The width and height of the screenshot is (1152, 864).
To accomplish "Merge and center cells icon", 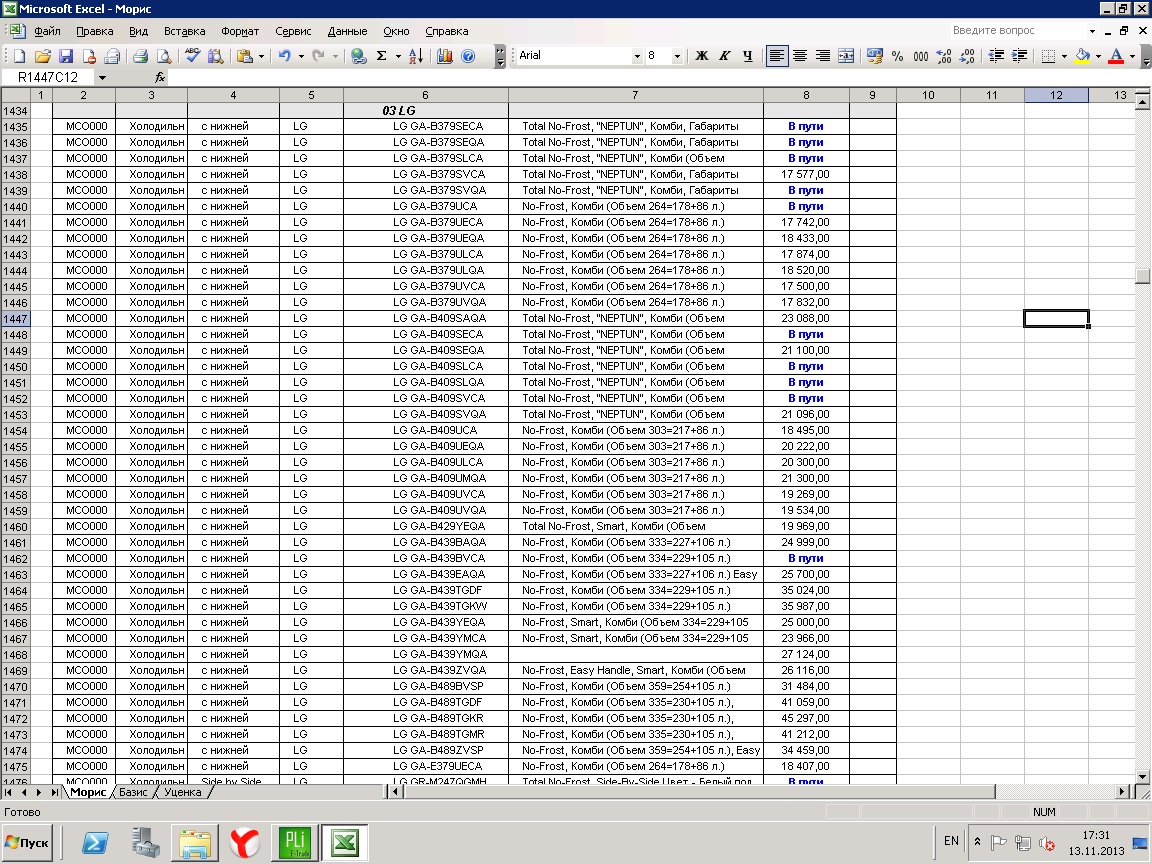I will click(x=846, y=56).
